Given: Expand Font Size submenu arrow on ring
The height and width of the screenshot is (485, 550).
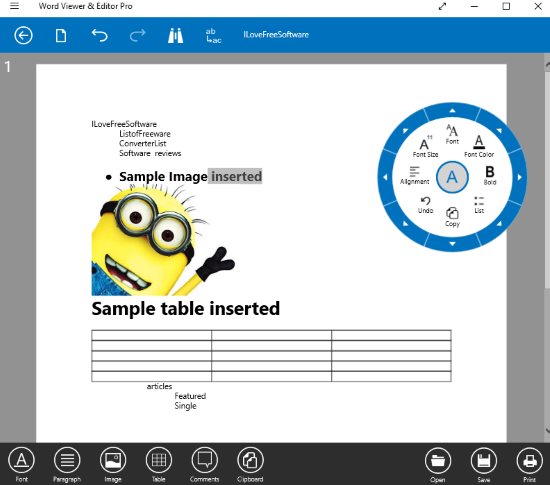Looking at the screenshot, I should (405, 131).
